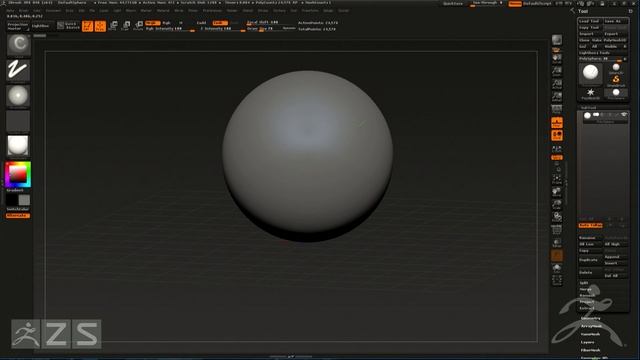This screenshot has height=360, width=640.
Task: Open the Transform menu
Action: point(310,11)
